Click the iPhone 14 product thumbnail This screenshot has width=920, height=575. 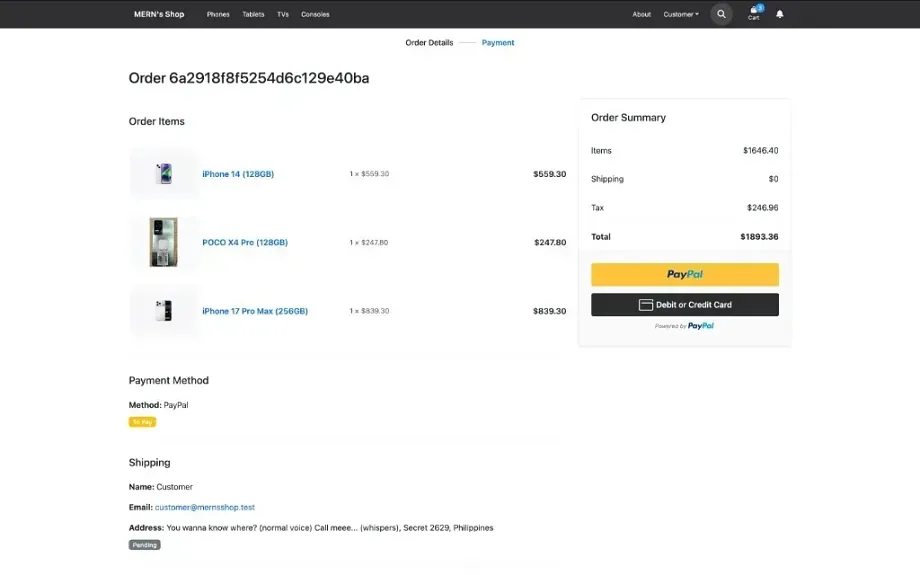[x=164, y=174]
